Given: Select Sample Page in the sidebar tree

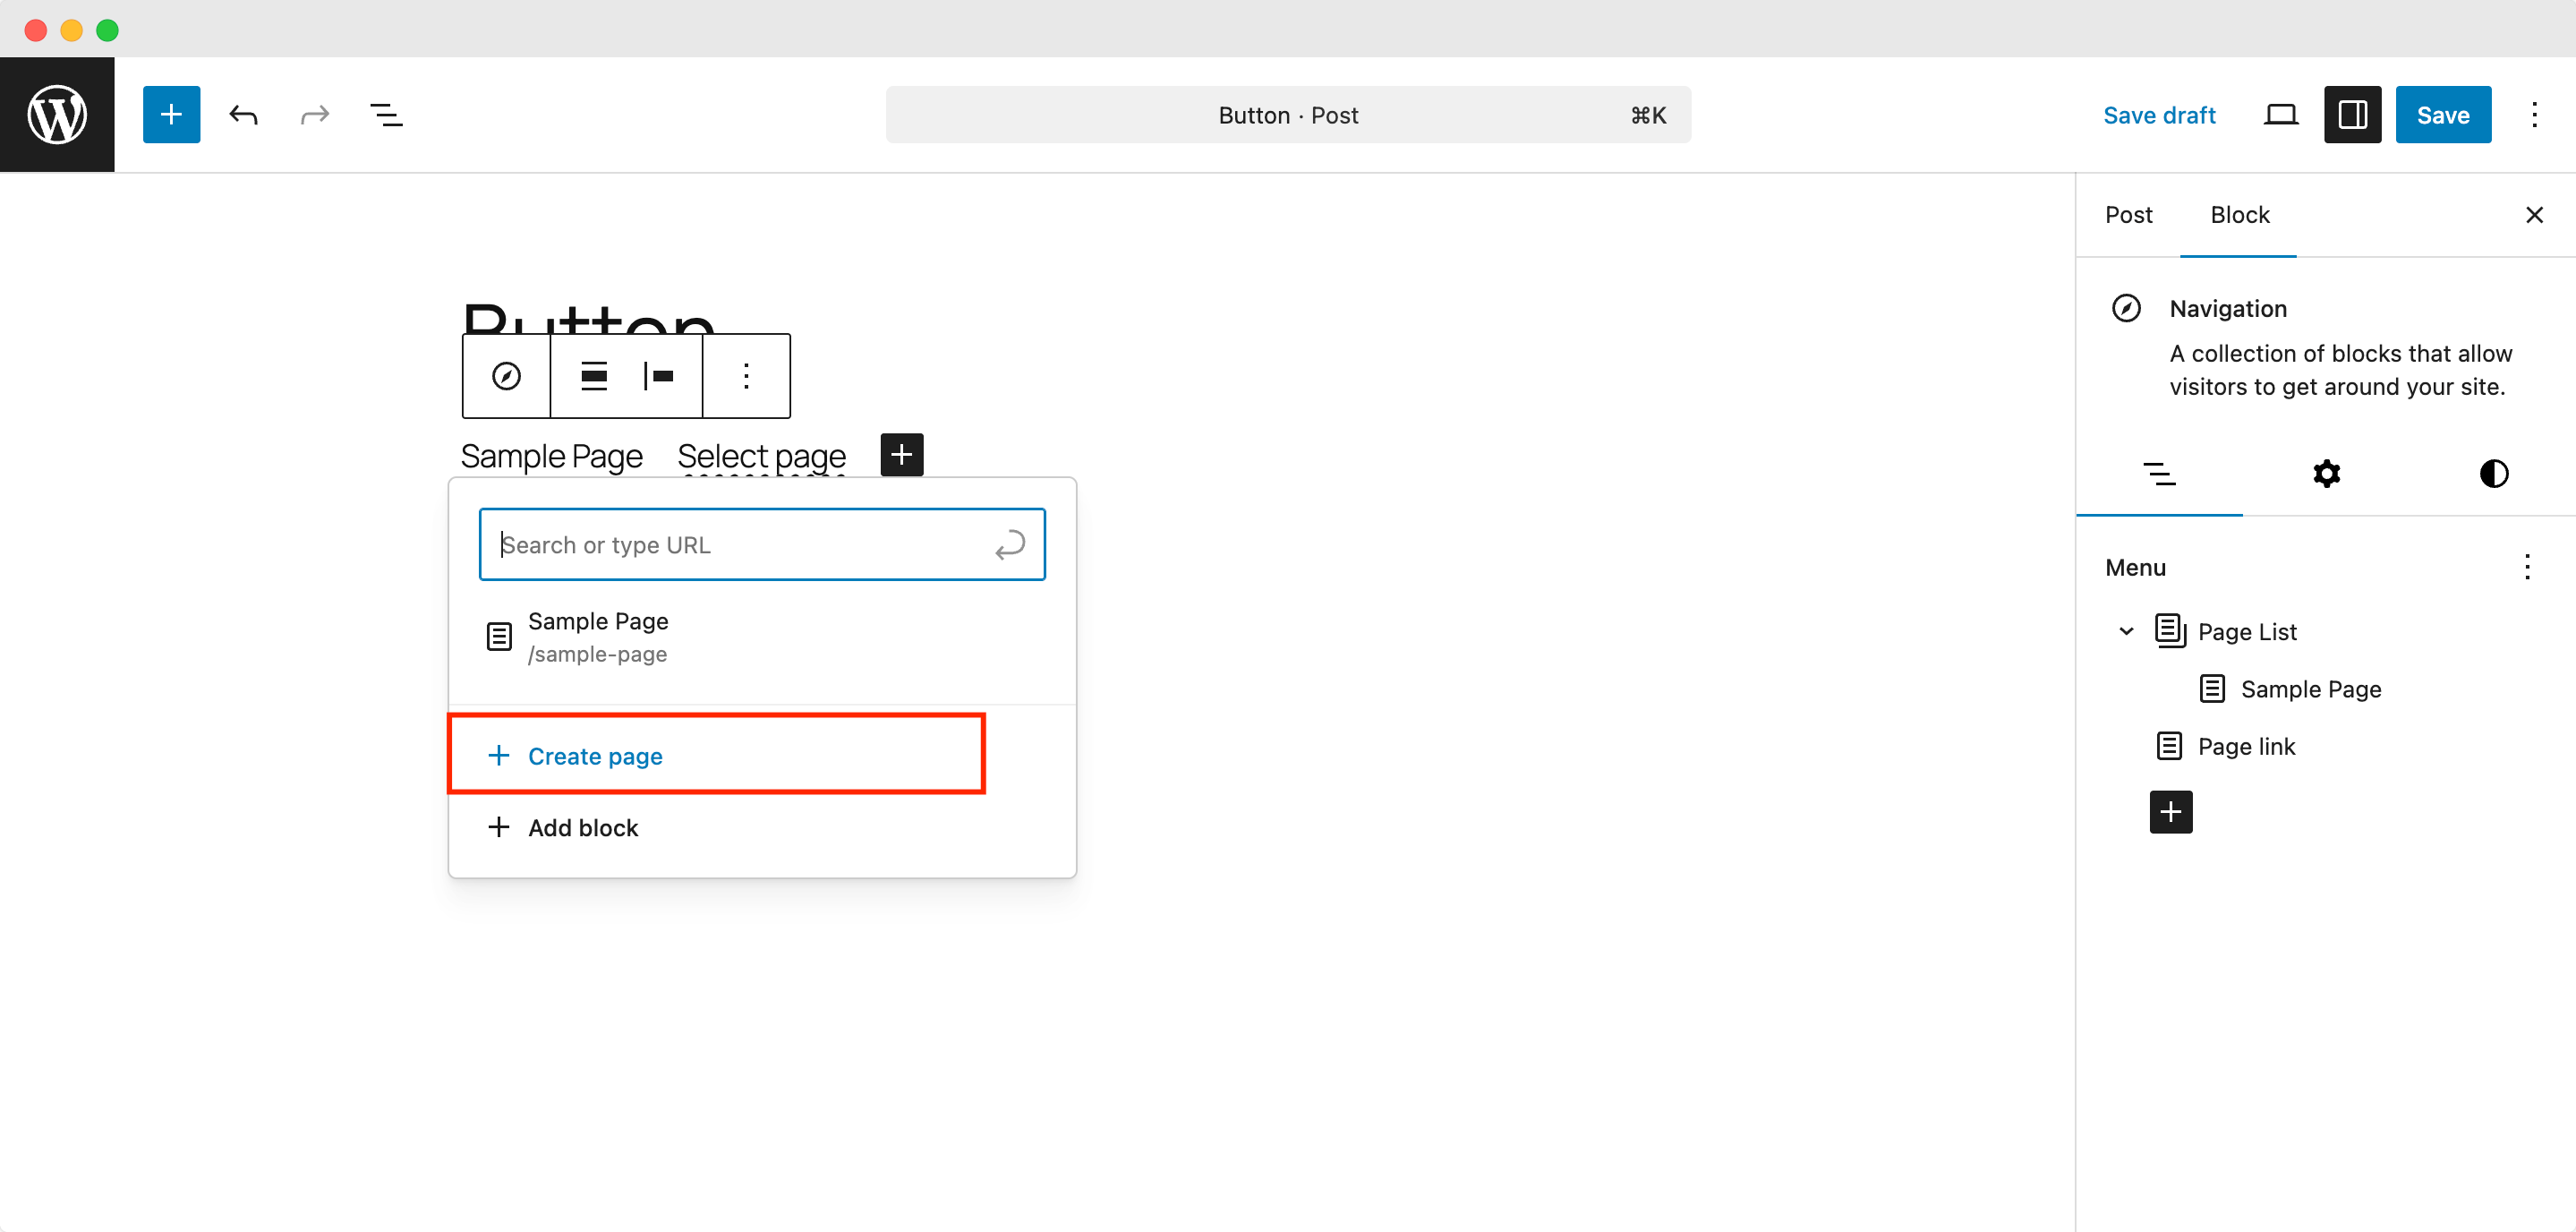Looking at the screenshot, I should point(2290,689).
